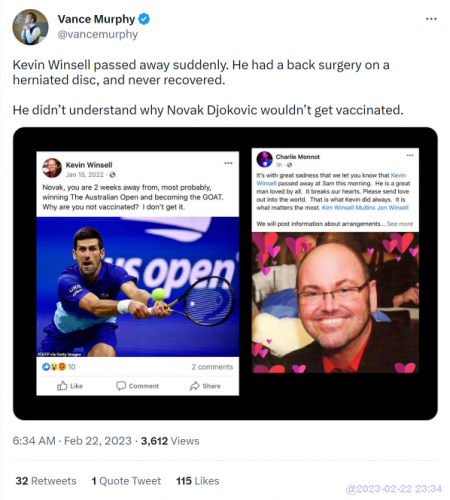The height and width of the screenshot is (500, 450).
Task: Open the tweet's three-dot more menu
Action: (x=431, y=19)
